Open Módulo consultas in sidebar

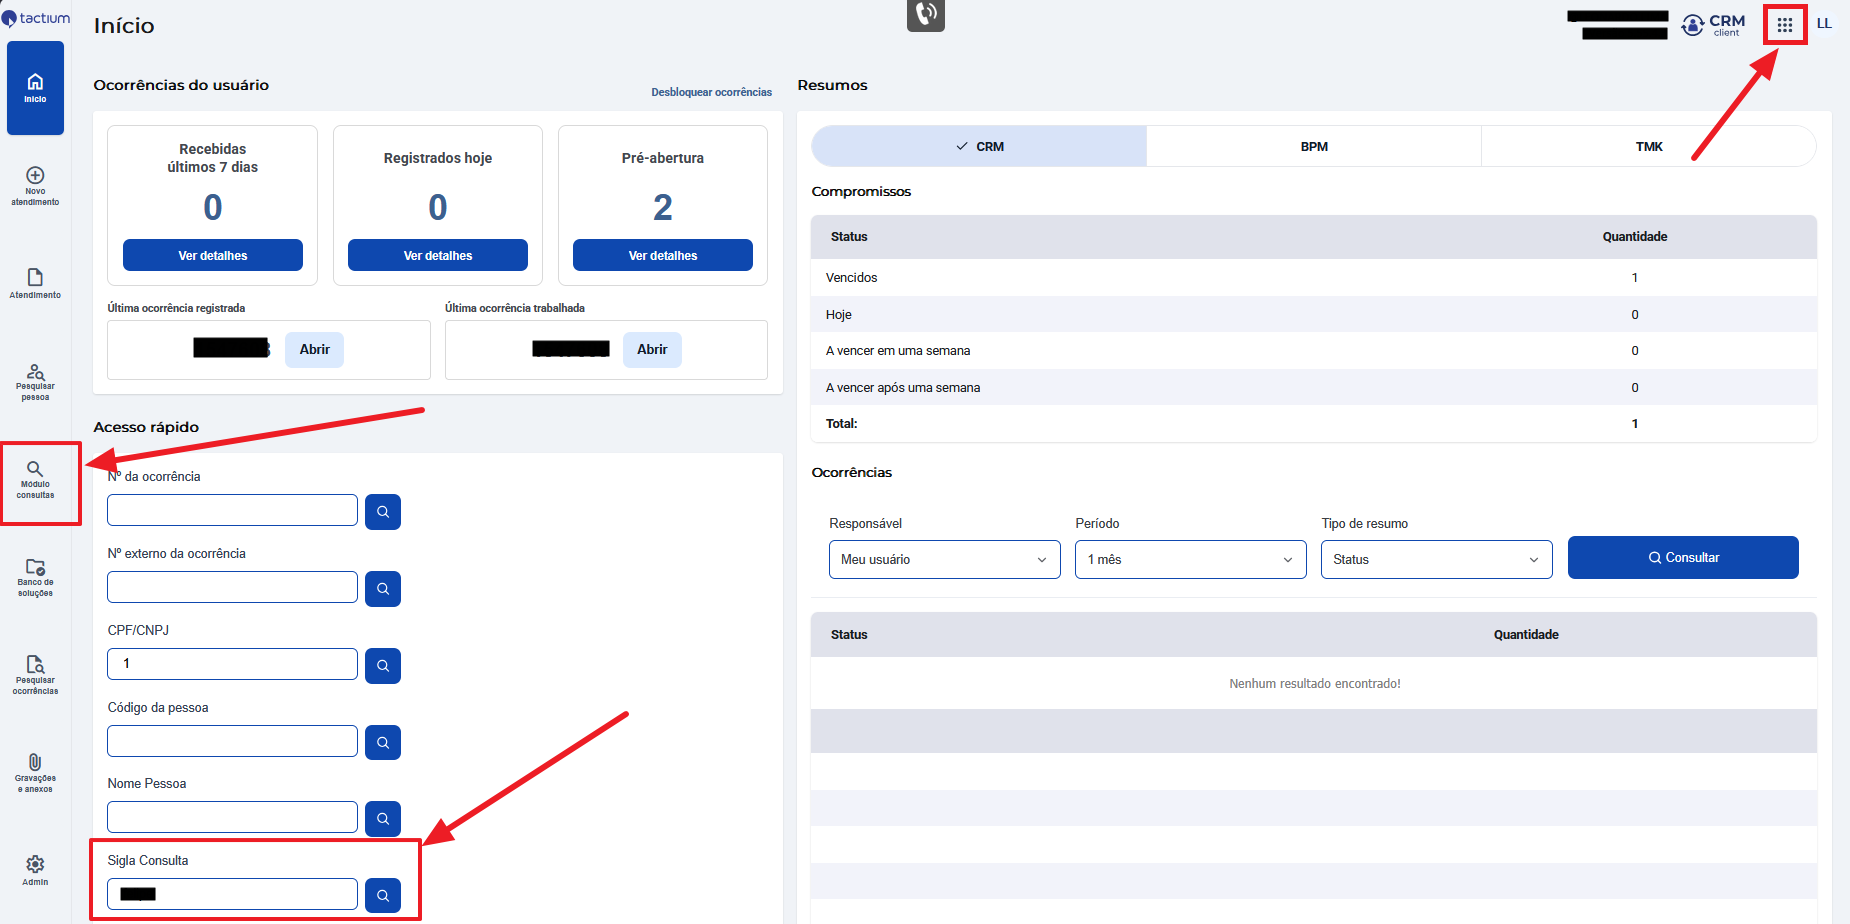35,480
